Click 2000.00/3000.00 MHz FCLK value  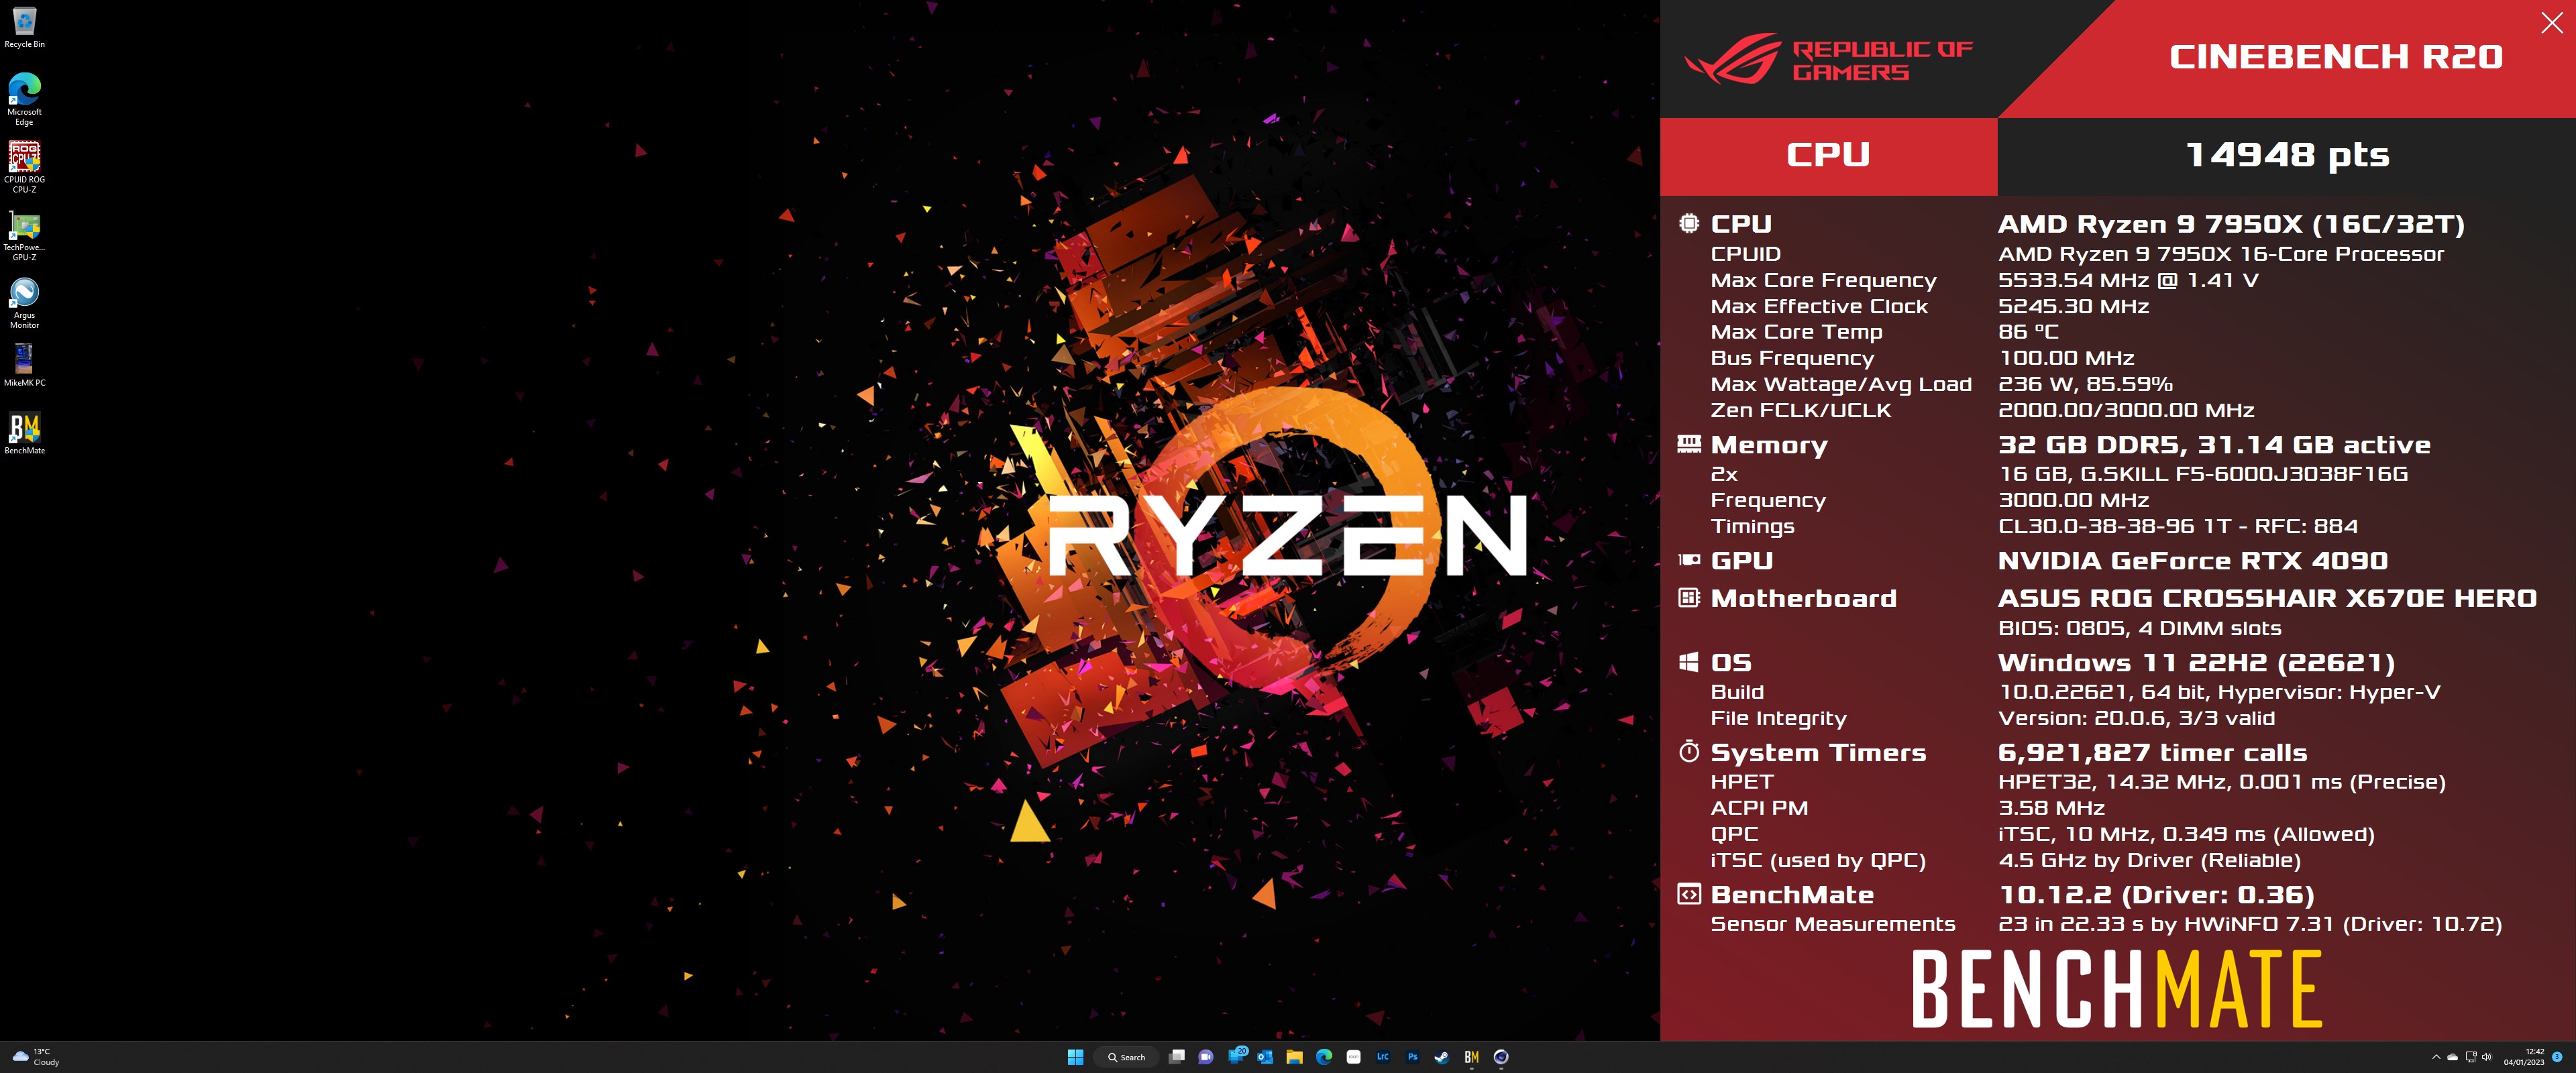tap(2126, 410)
